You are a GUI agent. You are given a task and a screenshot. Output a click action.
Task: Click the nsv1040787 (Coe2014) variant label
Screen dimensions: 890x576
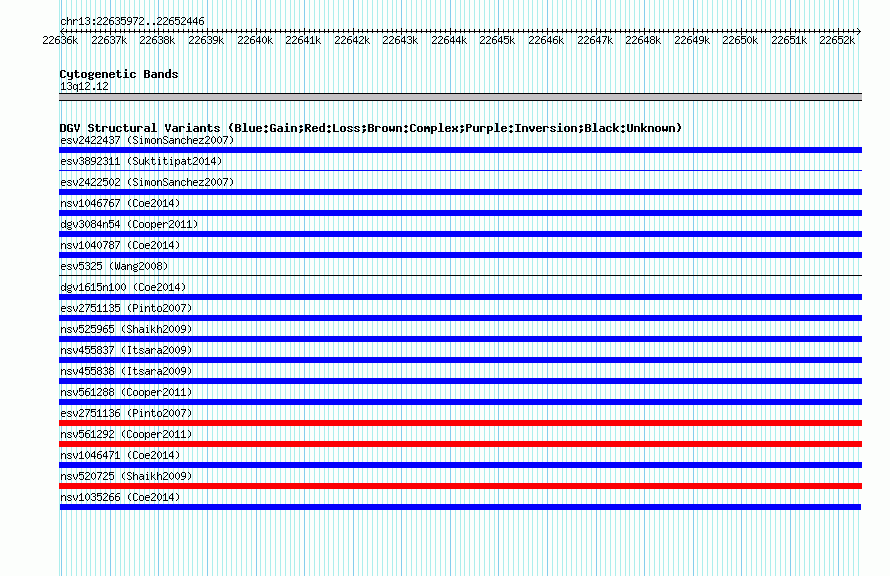point(120,245)
